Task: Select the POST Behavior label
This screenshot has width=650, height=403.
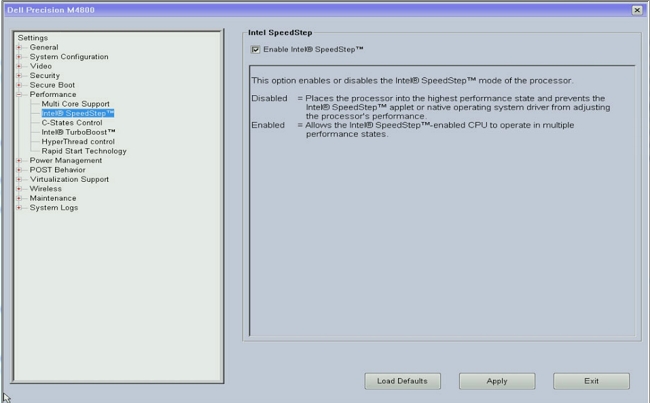Action: [x=58, y=170]
